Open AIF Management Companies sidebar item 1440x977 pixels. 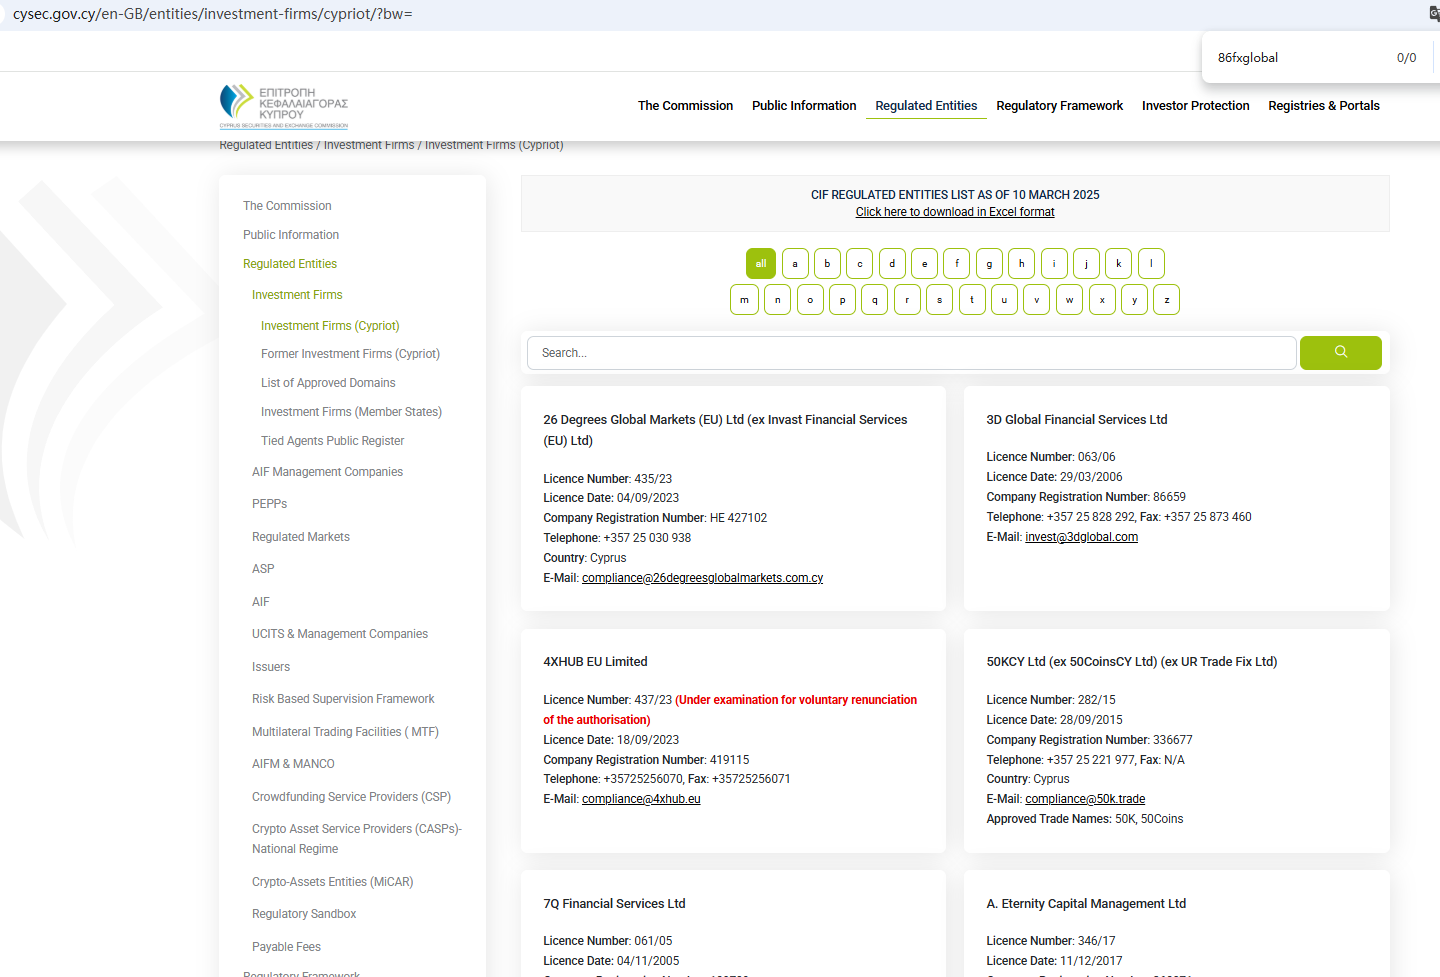click(327, 472)
